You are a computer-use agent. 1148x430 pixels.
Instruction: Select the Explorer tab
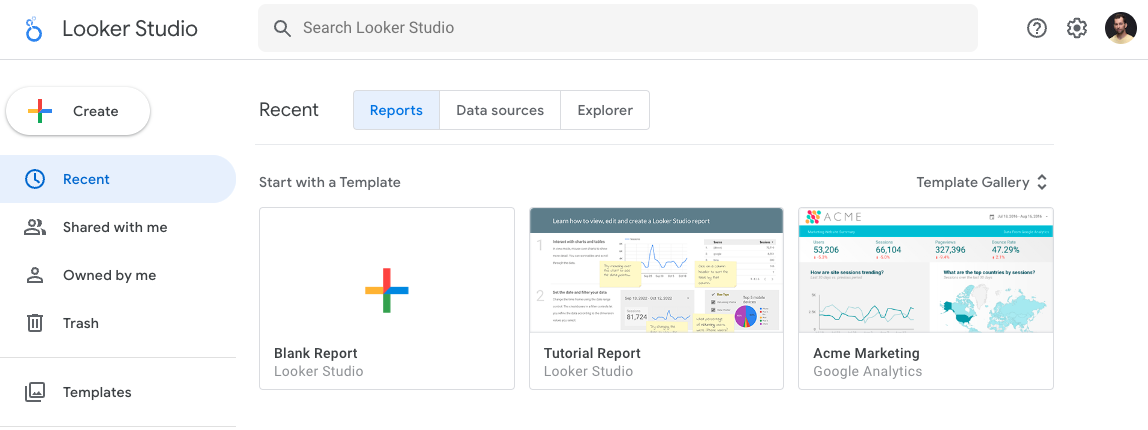point(605,110)
